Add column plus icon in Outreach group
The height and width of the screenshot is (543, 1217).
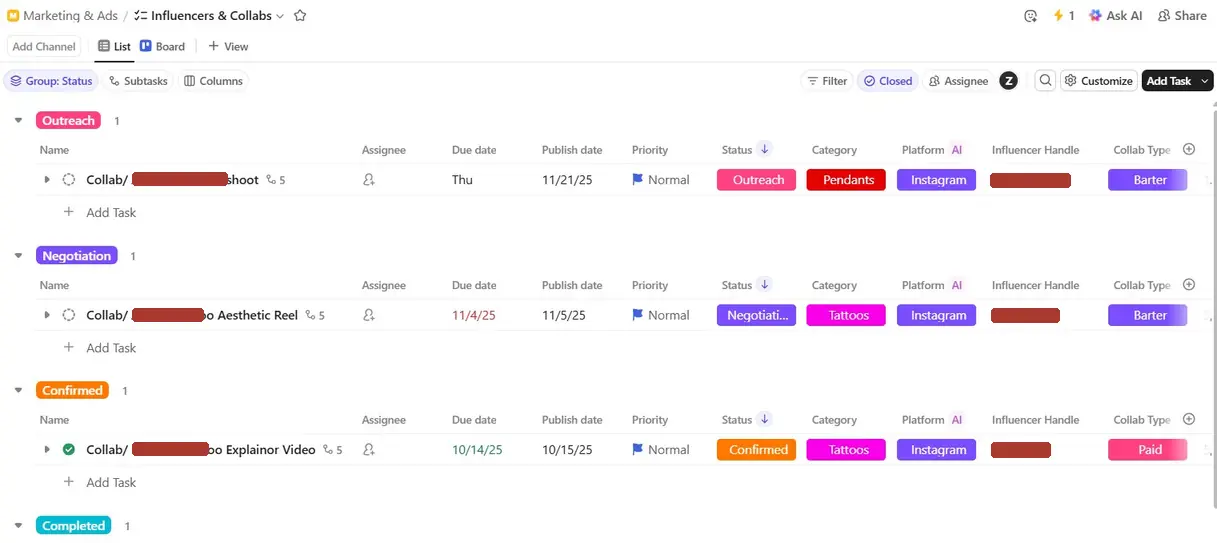click(1189, 149)
